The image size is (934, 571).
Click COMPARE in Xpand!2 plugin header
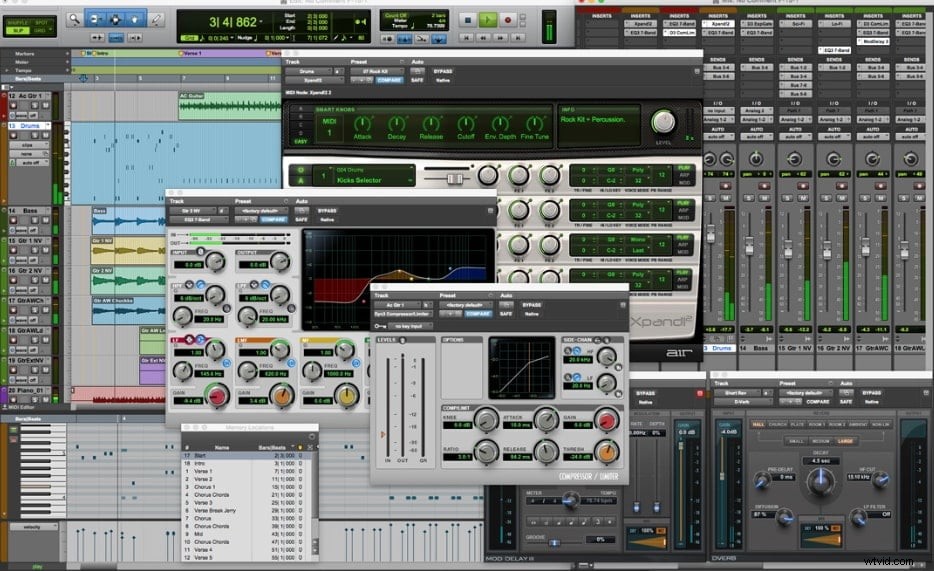click(390, 80)
